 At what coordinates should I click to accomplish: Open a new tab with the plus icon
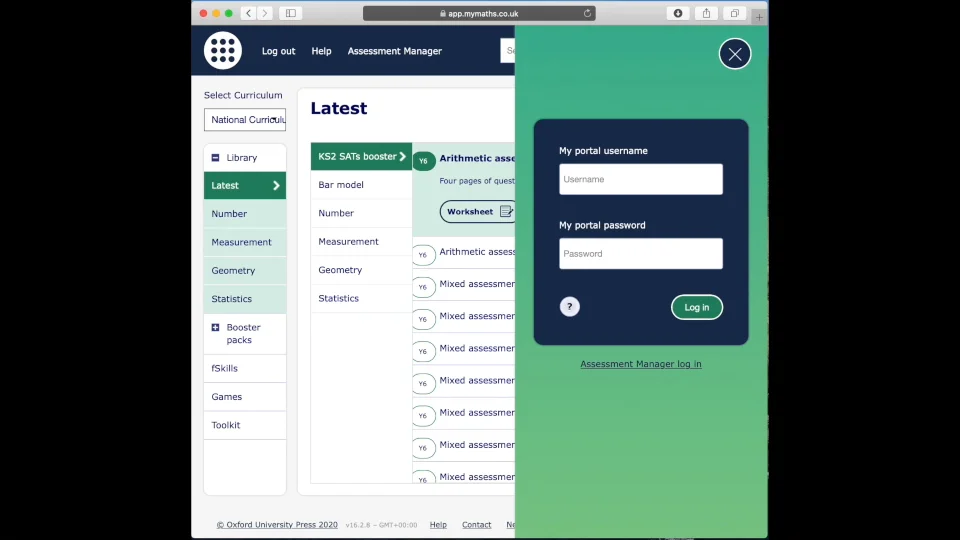pos(759,17)
